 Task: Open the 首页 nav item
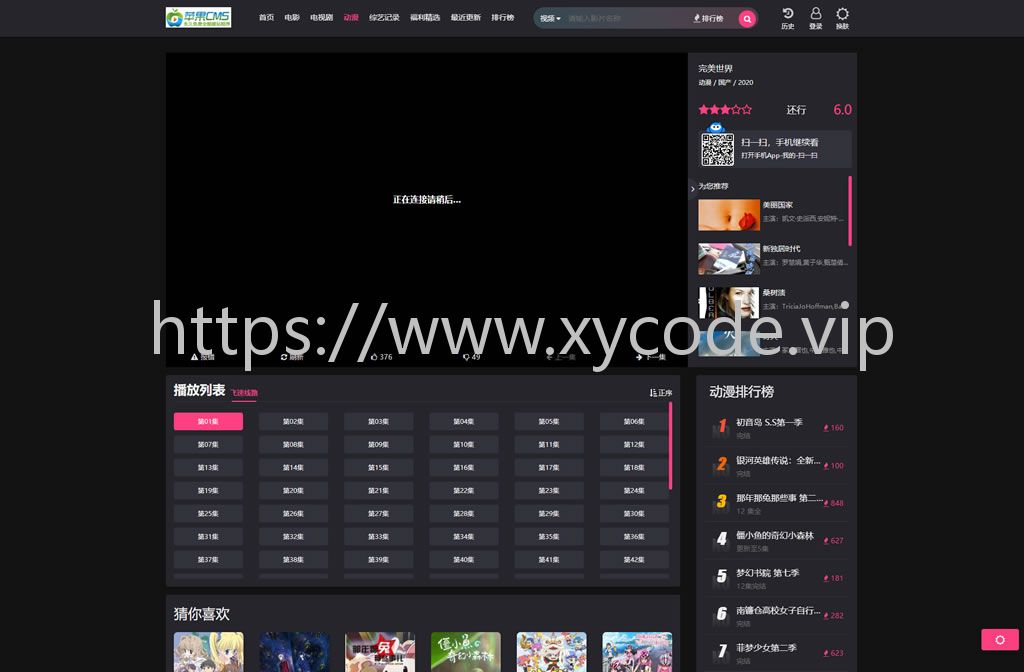266,18
